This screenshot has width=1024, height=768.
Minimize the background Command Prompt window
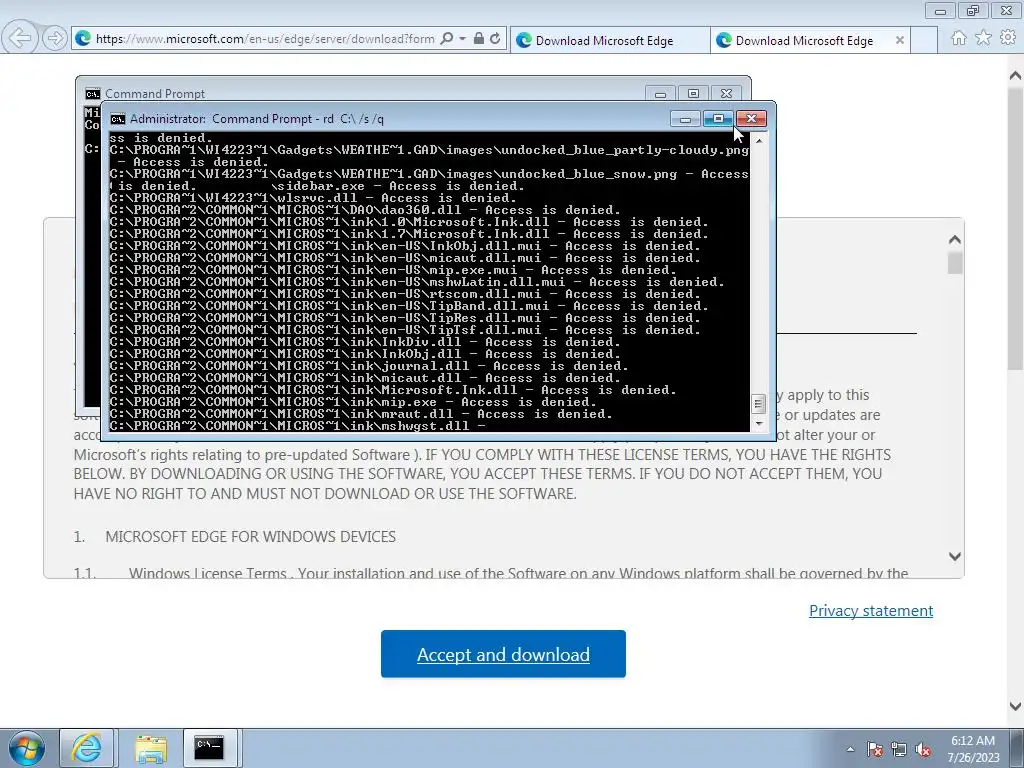[660, 94]
